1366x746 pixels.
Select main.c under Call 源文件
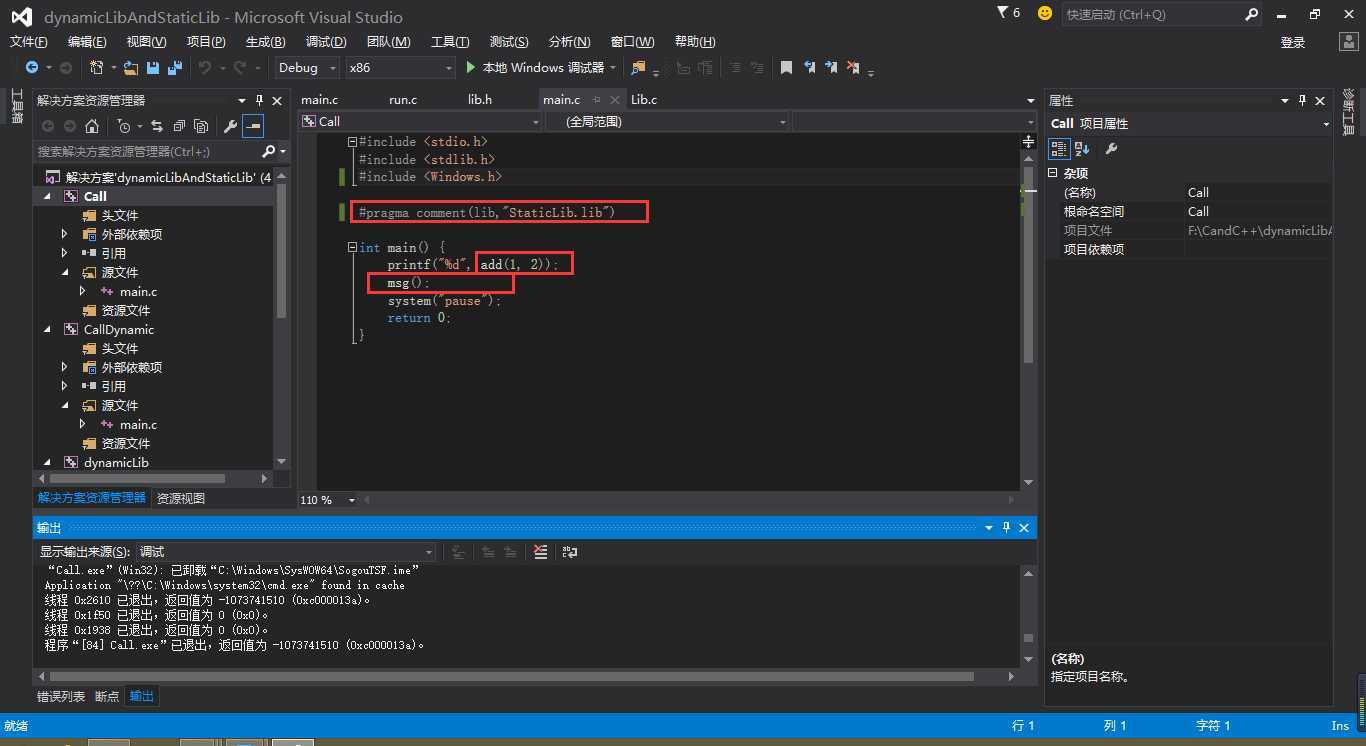(138, 291)
